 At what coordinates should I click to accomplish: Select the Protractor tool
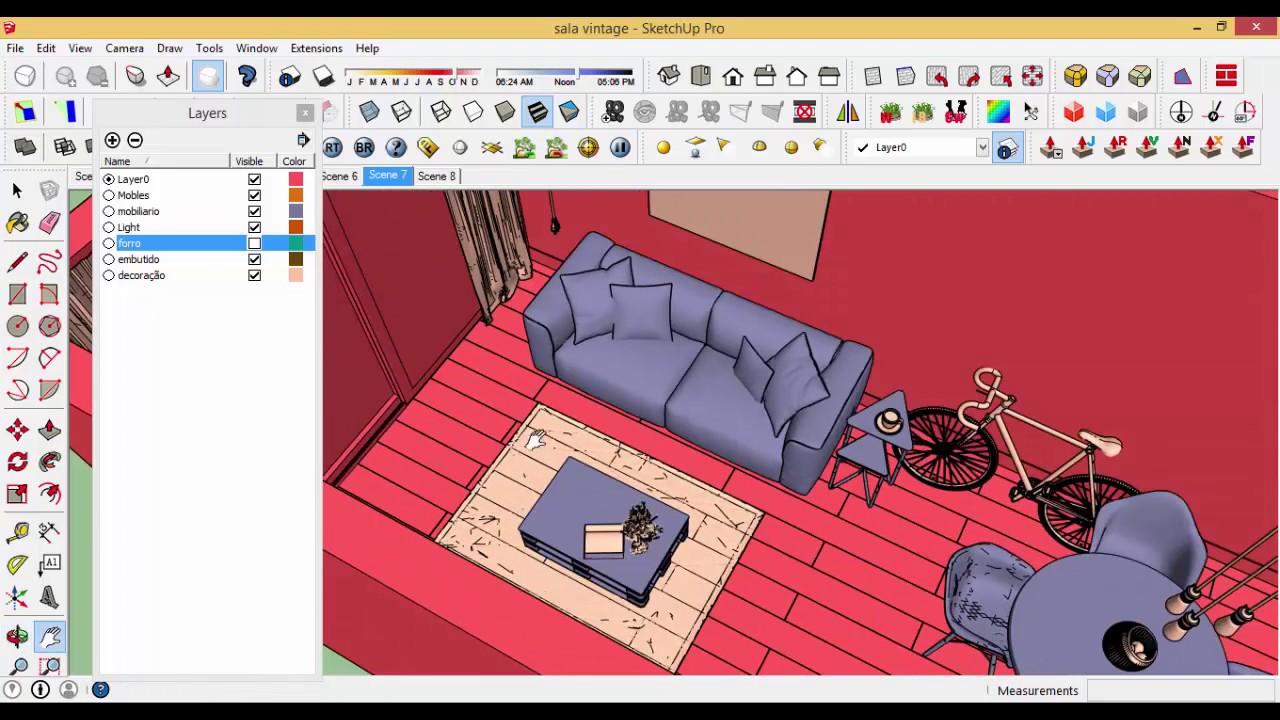click(x=17, y=564)
